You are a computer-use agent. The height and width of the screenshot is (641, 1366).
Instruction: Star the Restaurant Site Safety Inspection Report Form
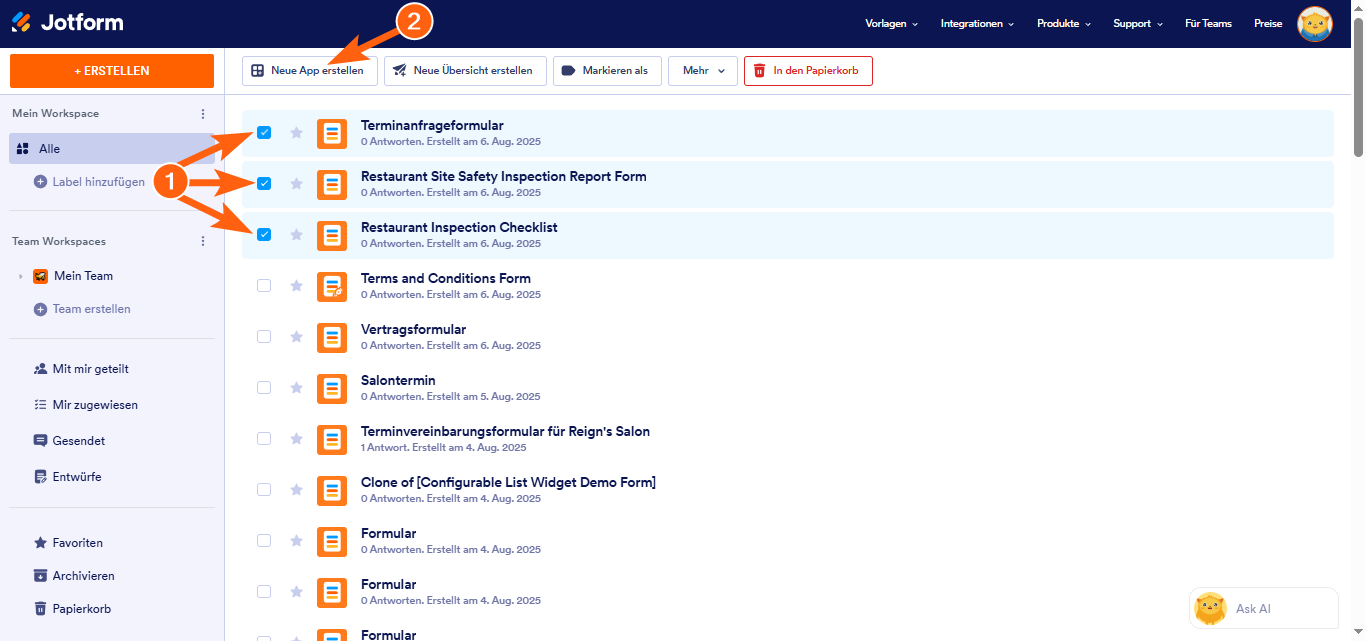coord(296,183)
